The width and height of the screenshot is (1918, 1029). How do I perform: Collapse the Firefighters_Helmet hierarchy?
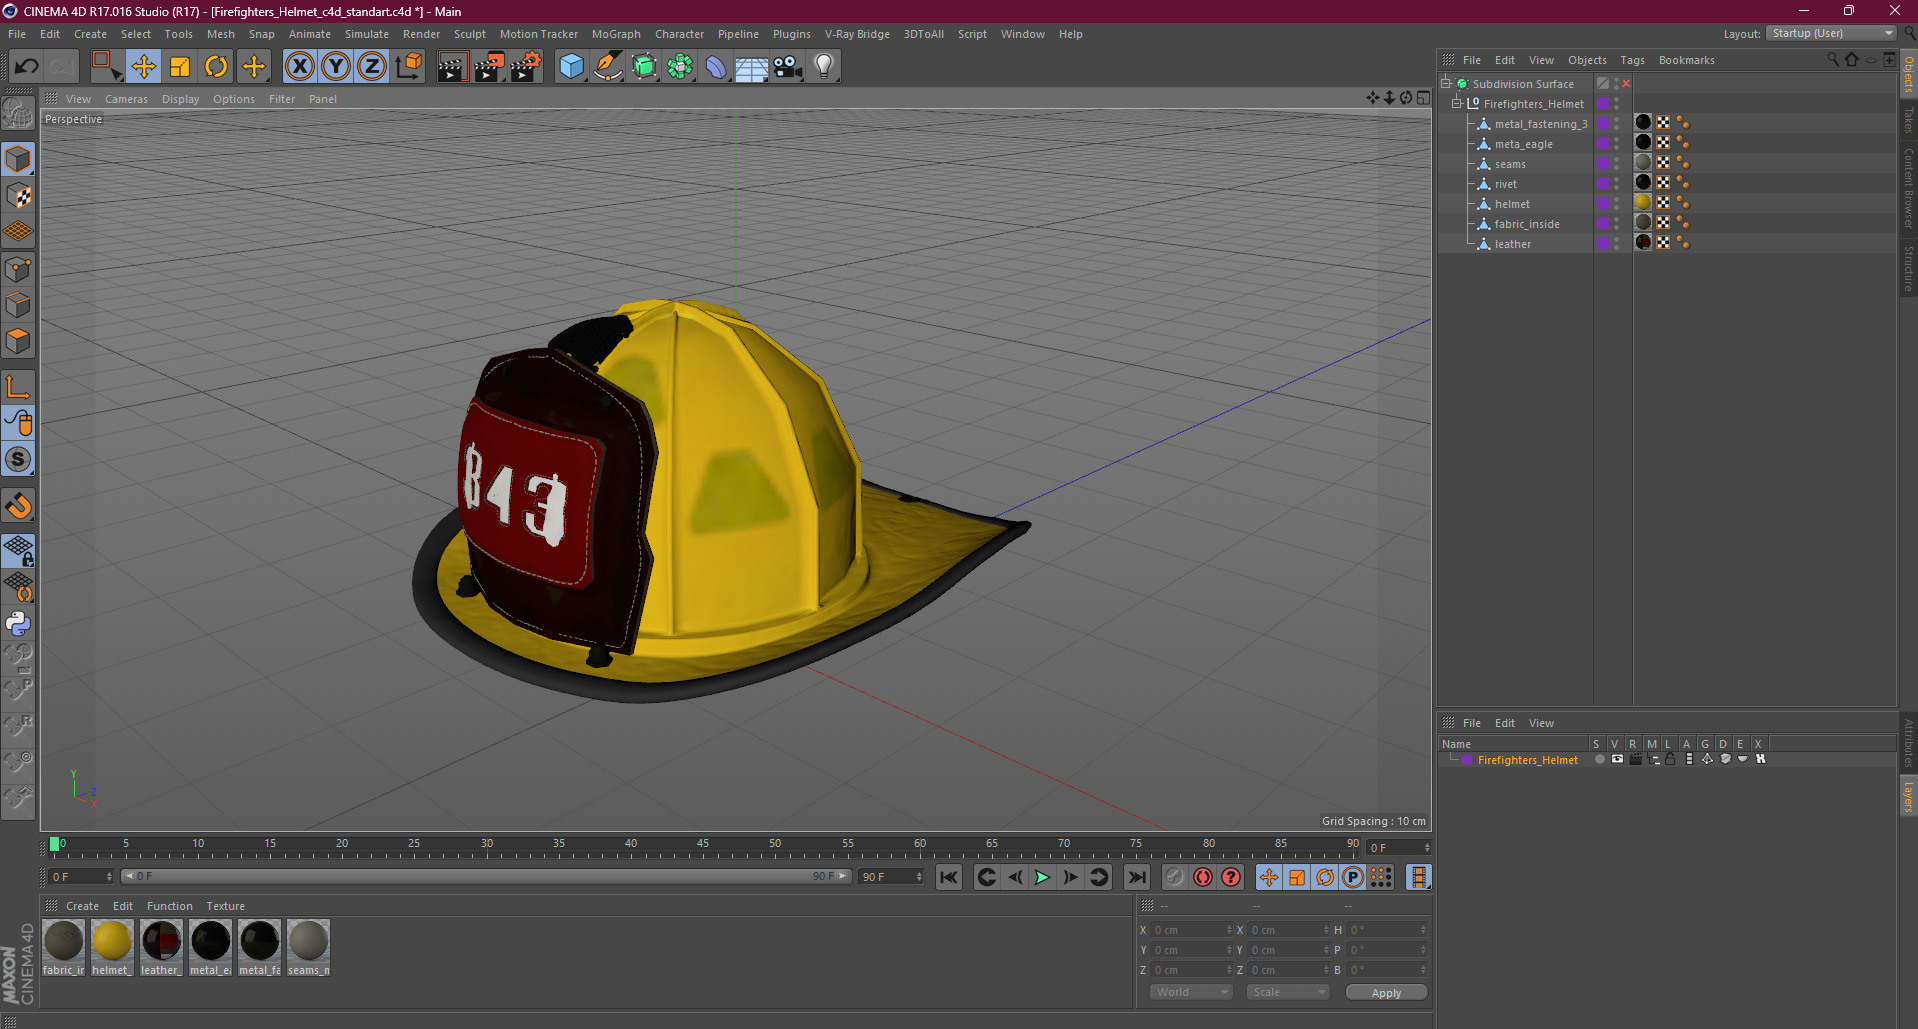click(x=1458, y=104)
